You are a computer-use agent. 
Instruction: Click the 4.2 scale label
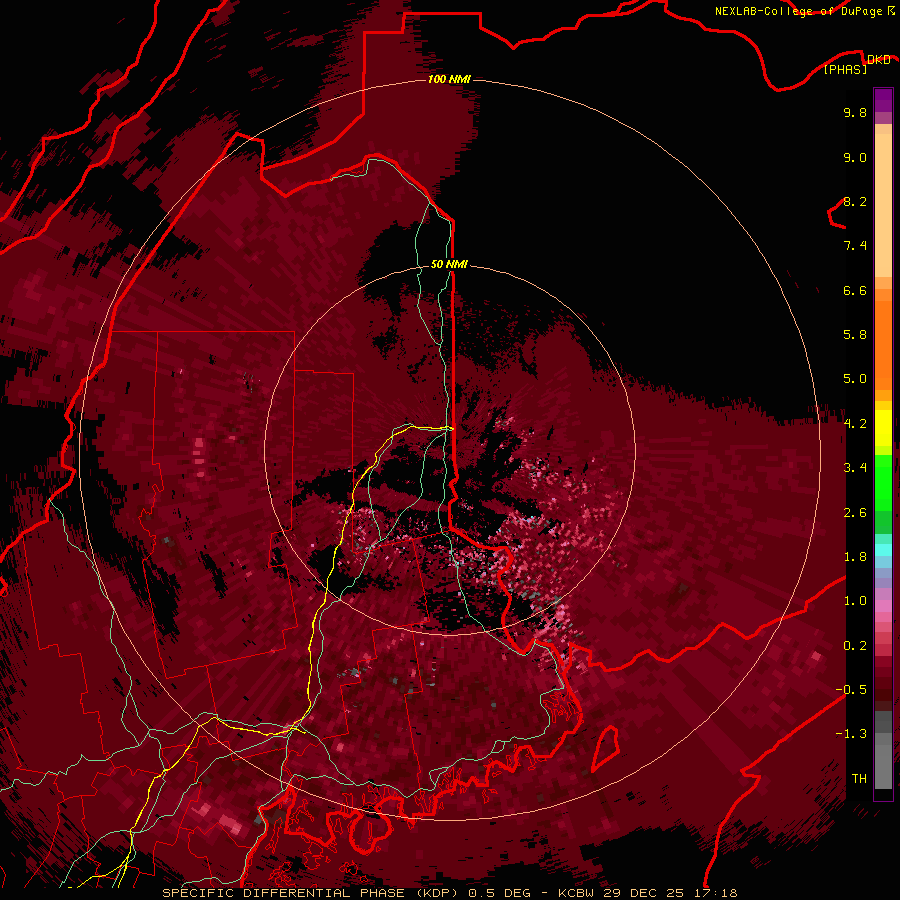[x=855, y=424]
